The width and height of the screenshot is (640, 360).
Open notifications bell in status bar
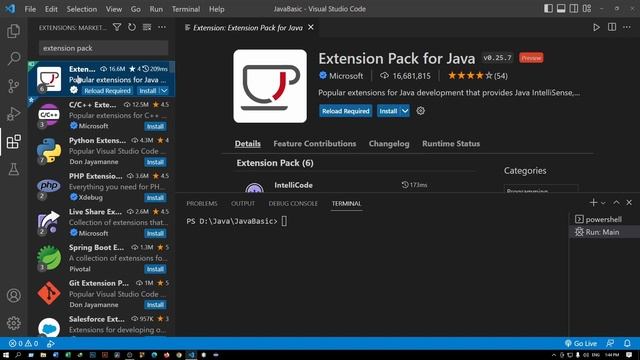627,343
